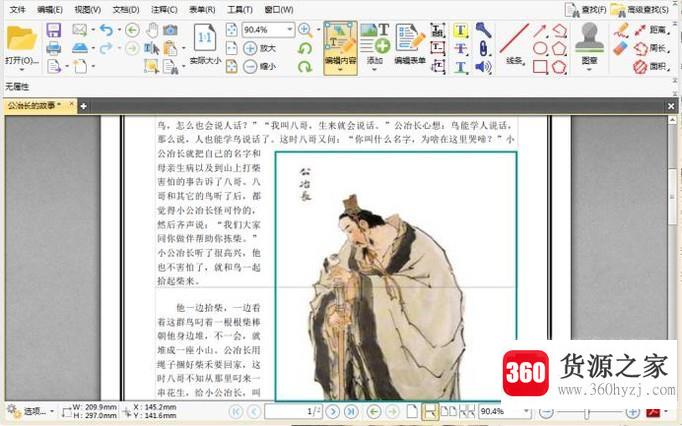Expand the 图章 stamp dropdown arrow
The height and width of the screenshot is (426, 682).
(589, 70)
